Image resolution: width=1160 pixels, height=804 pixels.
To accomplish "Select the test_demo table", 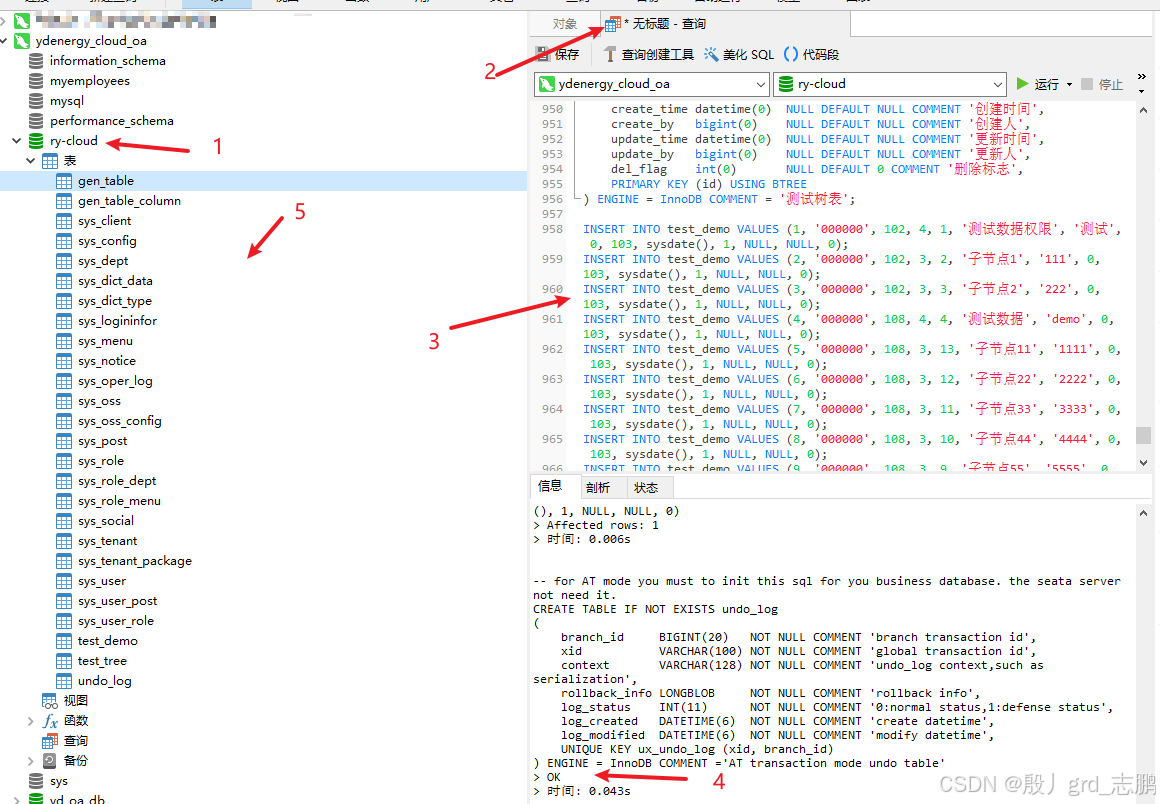I will [107, 641].
